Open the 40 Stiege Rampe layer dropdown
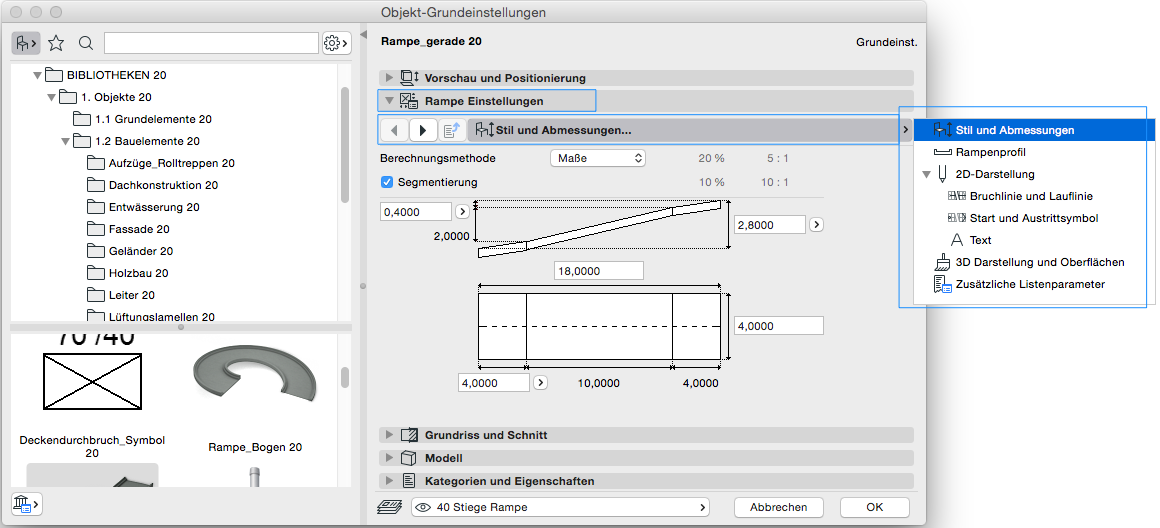The width and height of the screenshot is (1160, 528). 560,507
